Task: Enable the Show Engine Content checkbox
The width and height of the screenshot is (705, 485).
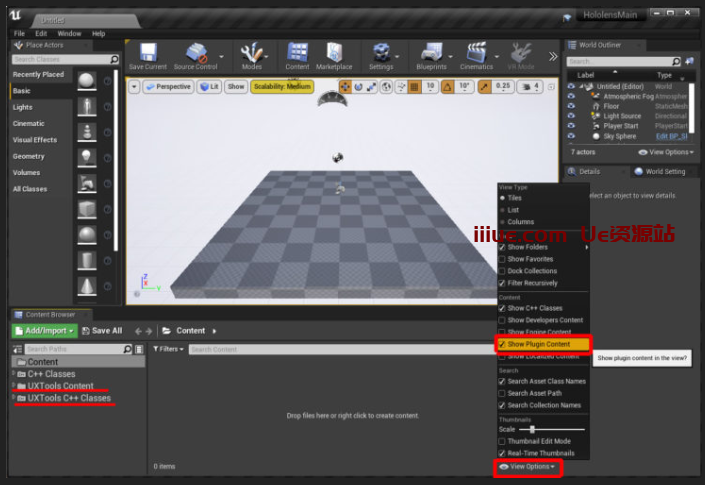Action: pyautogui.click(x=503, y=332)
